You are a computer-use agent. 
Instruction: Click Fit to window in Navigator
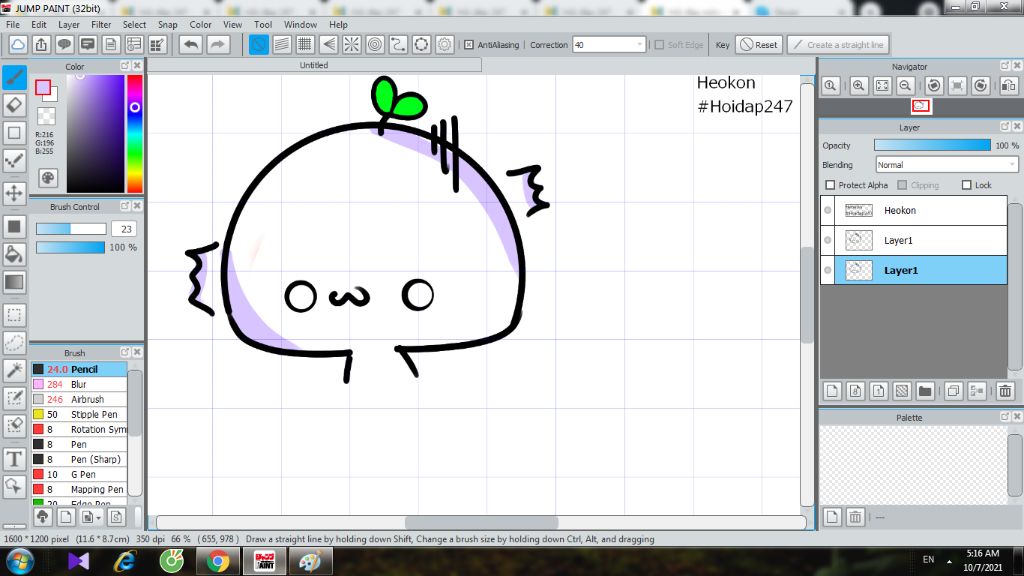click(x=882, y=86)
